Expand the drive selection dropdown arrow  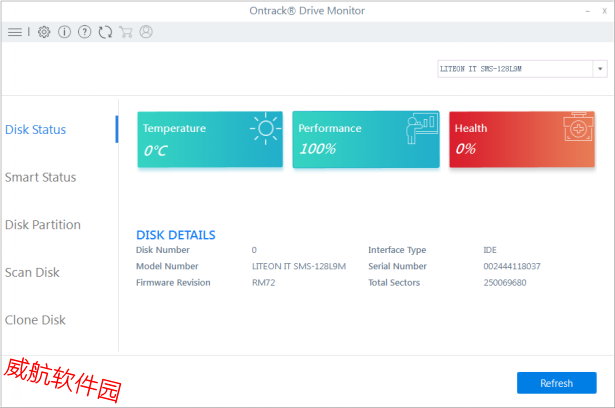tap(600, 69)
